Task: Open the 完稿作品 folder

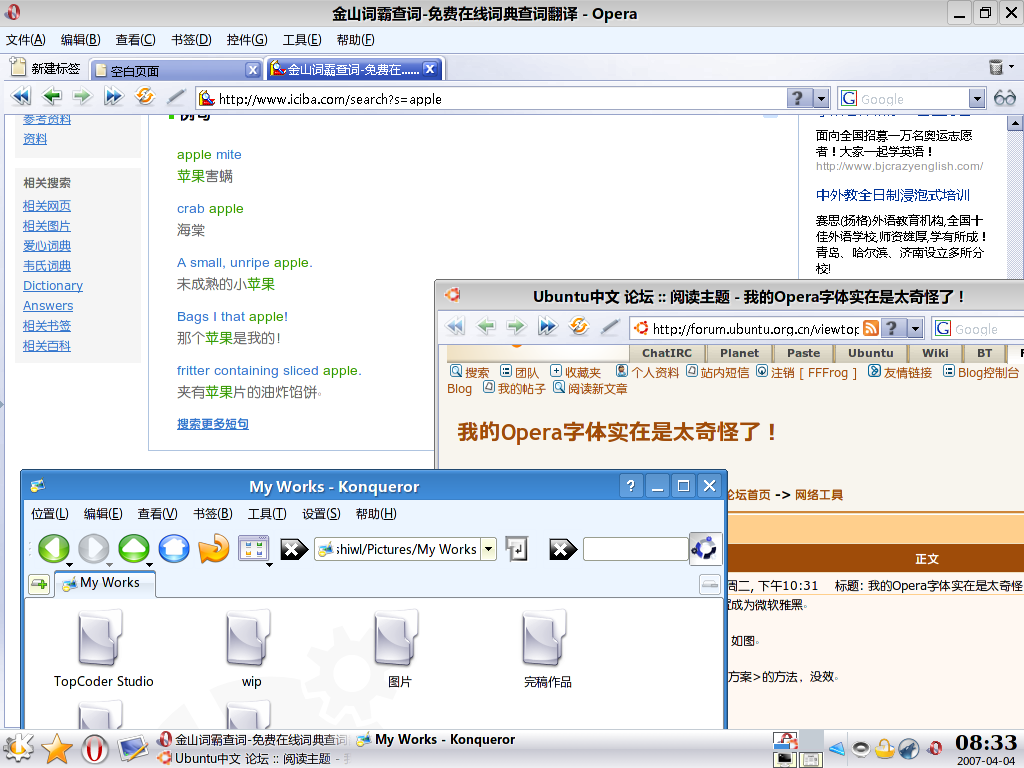Action: (547, 649)
